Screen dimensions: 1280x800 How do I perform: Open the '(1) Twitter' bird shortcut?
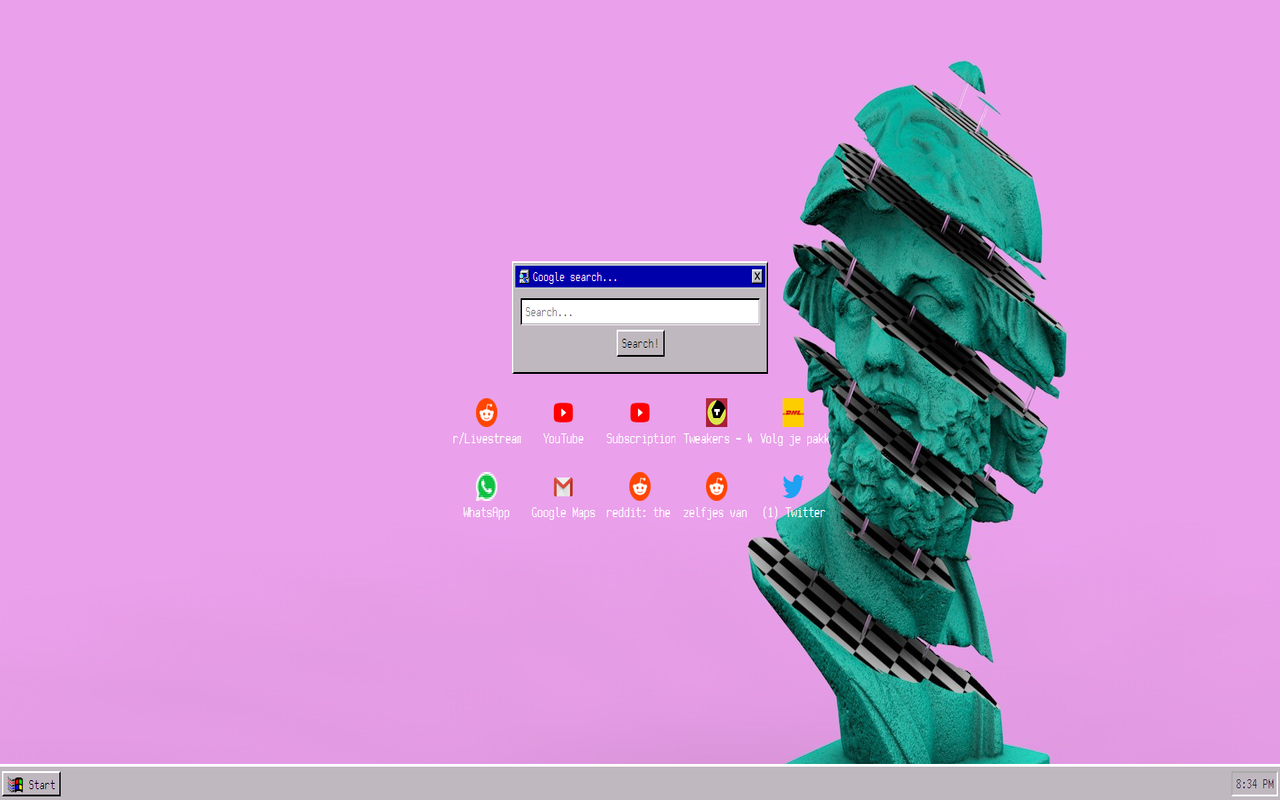click(793, 486)
